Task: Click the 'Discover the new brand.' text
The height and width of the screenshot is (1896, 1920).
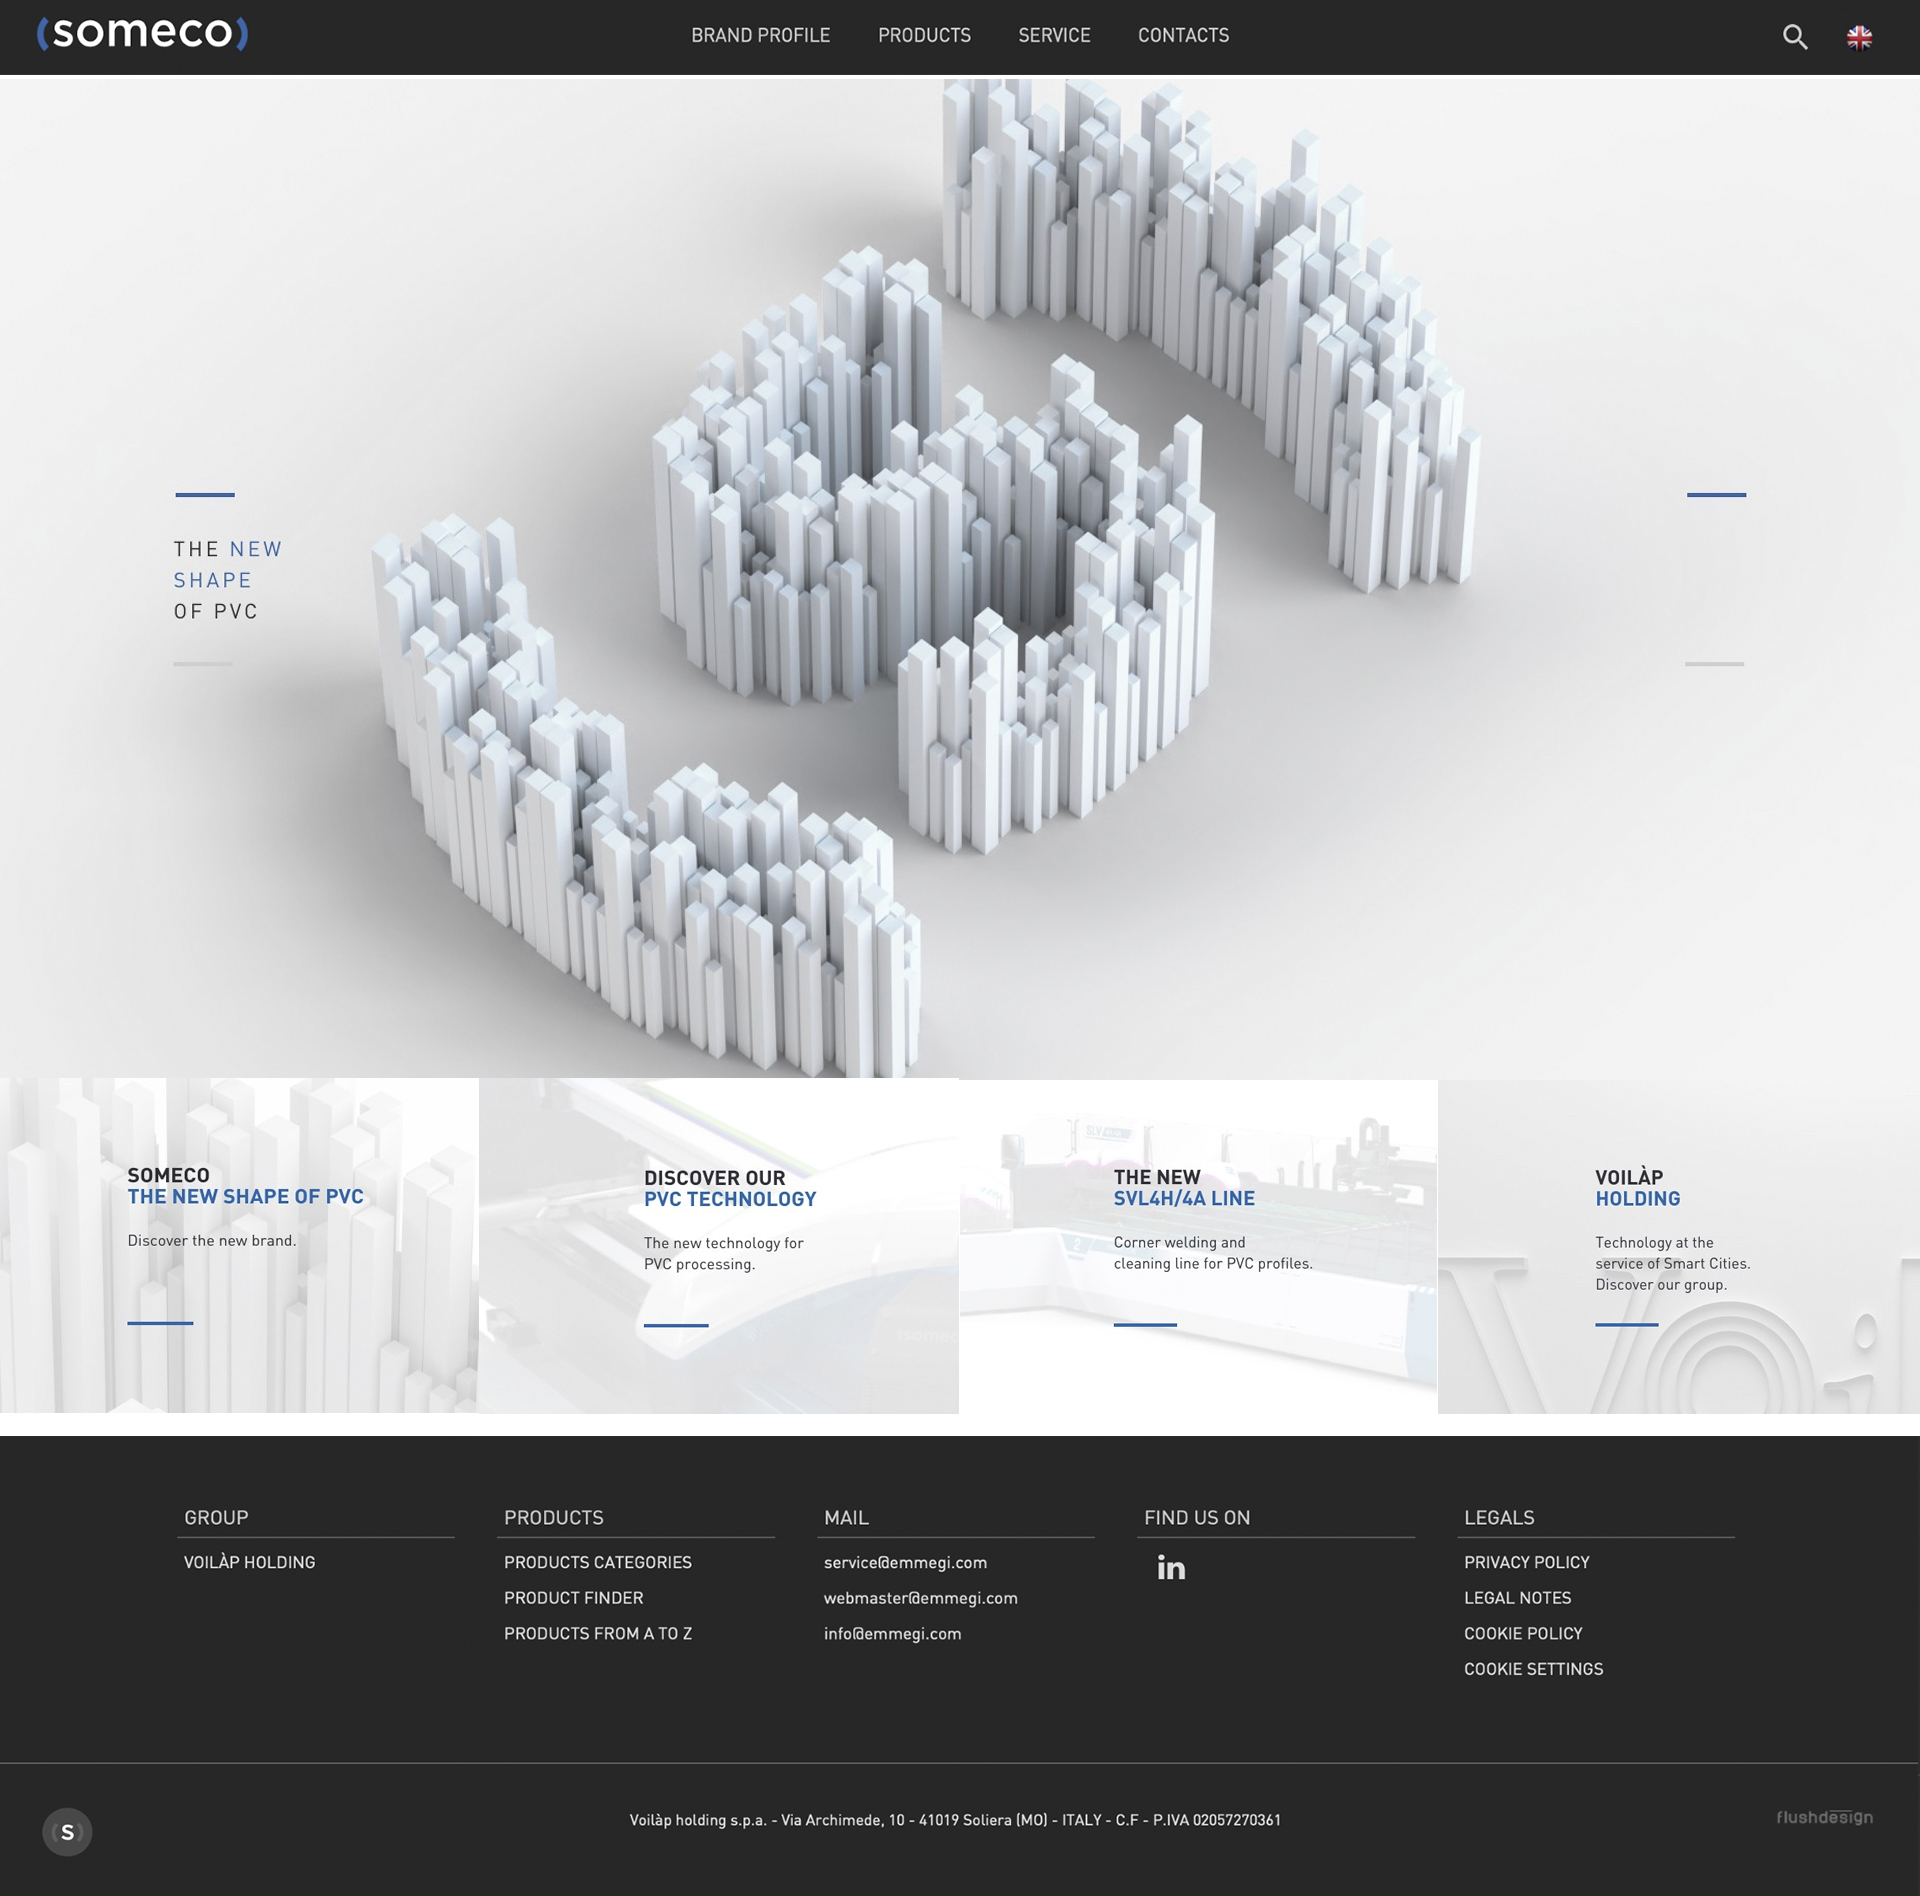Action: [212, 1240]
